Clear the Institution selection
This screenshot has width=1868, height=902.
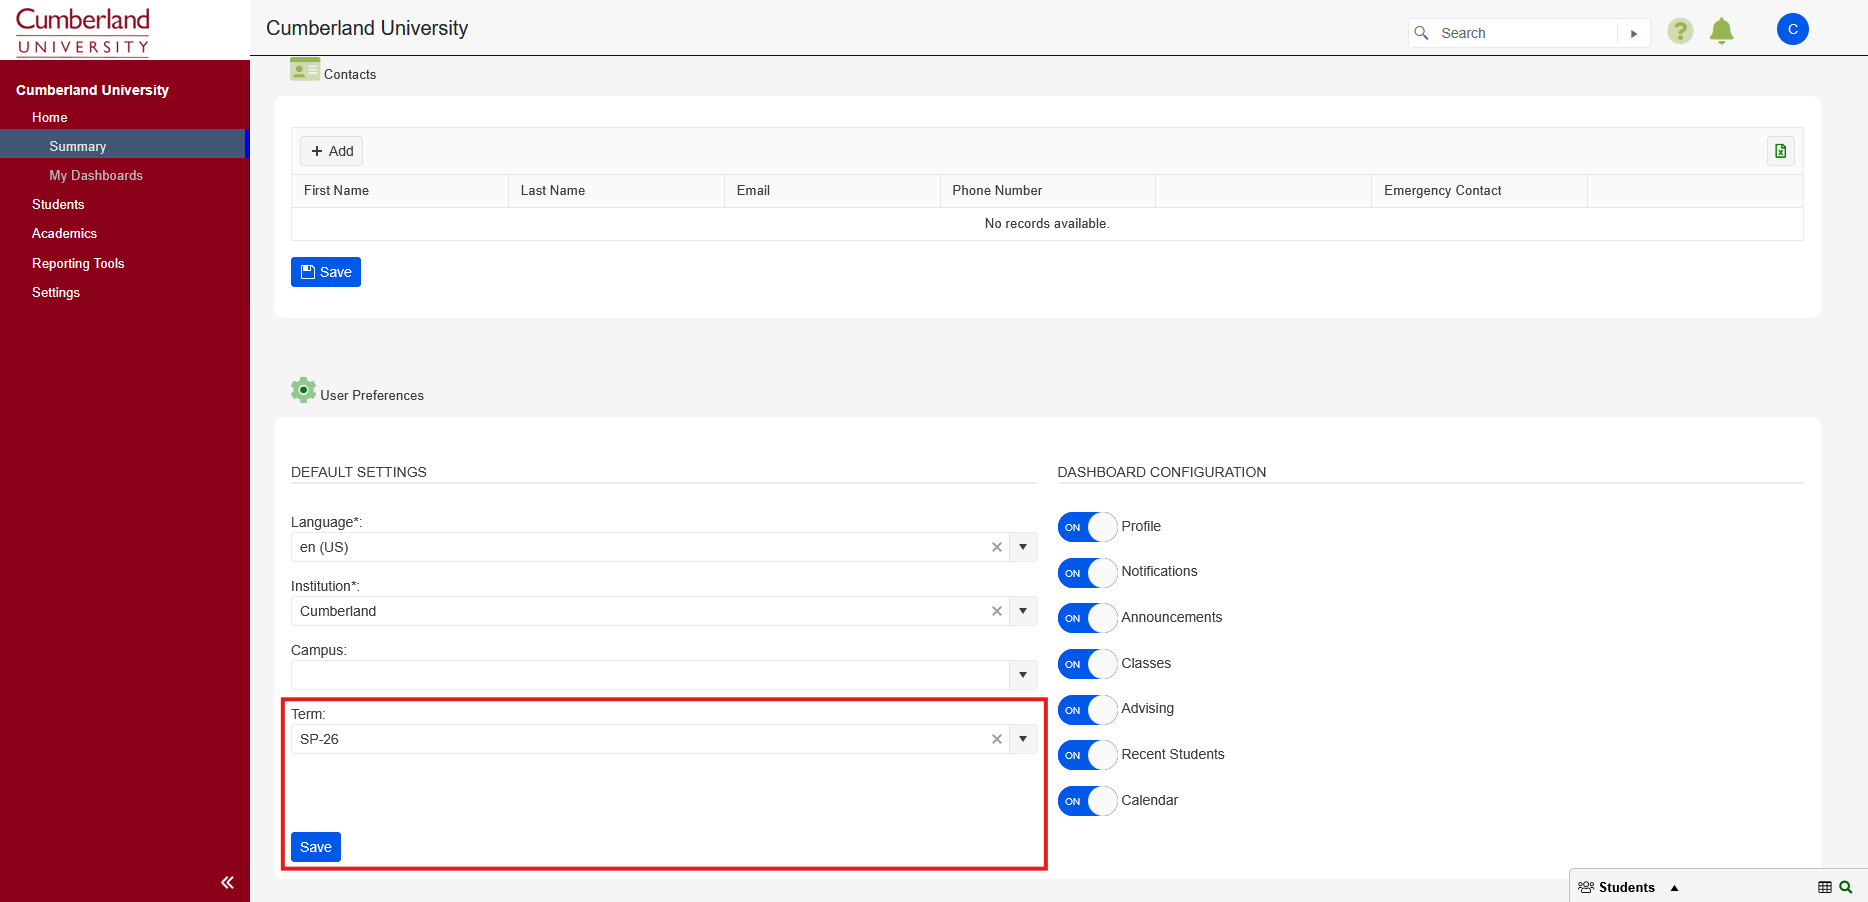coord(996,611)
